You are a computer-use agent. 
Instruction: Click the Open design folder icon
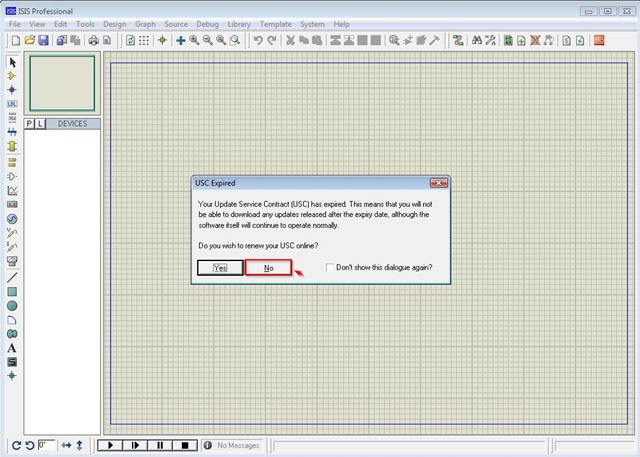pyautogui.click(x=29, y=40)
